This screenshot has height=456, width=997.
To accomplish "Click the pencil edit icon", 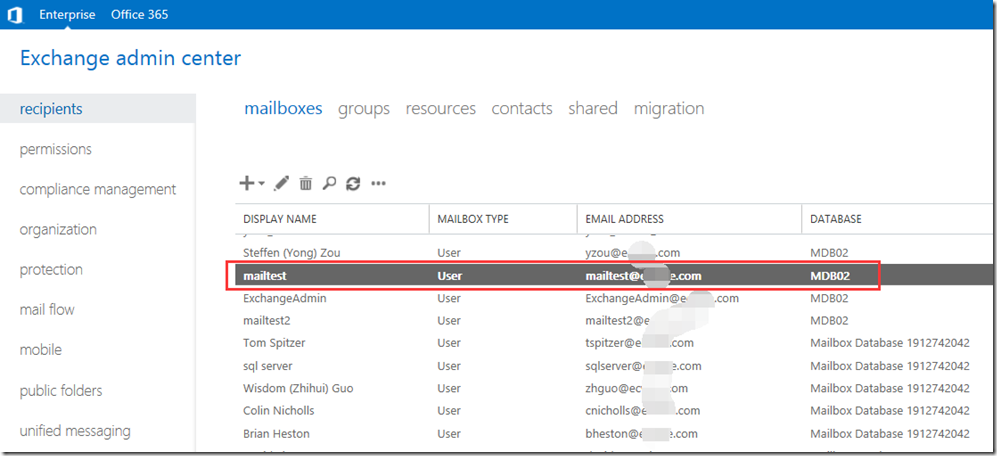I will tap(282, 184).
